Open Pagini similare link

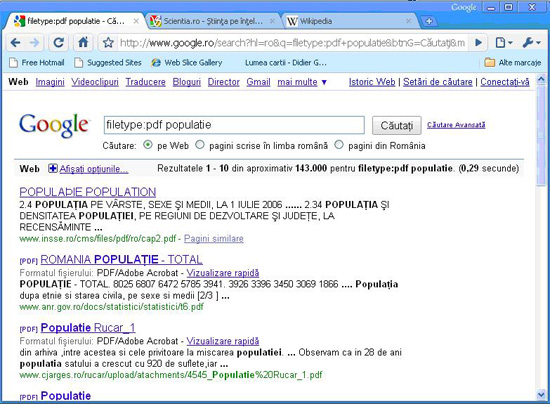(214, 239)
